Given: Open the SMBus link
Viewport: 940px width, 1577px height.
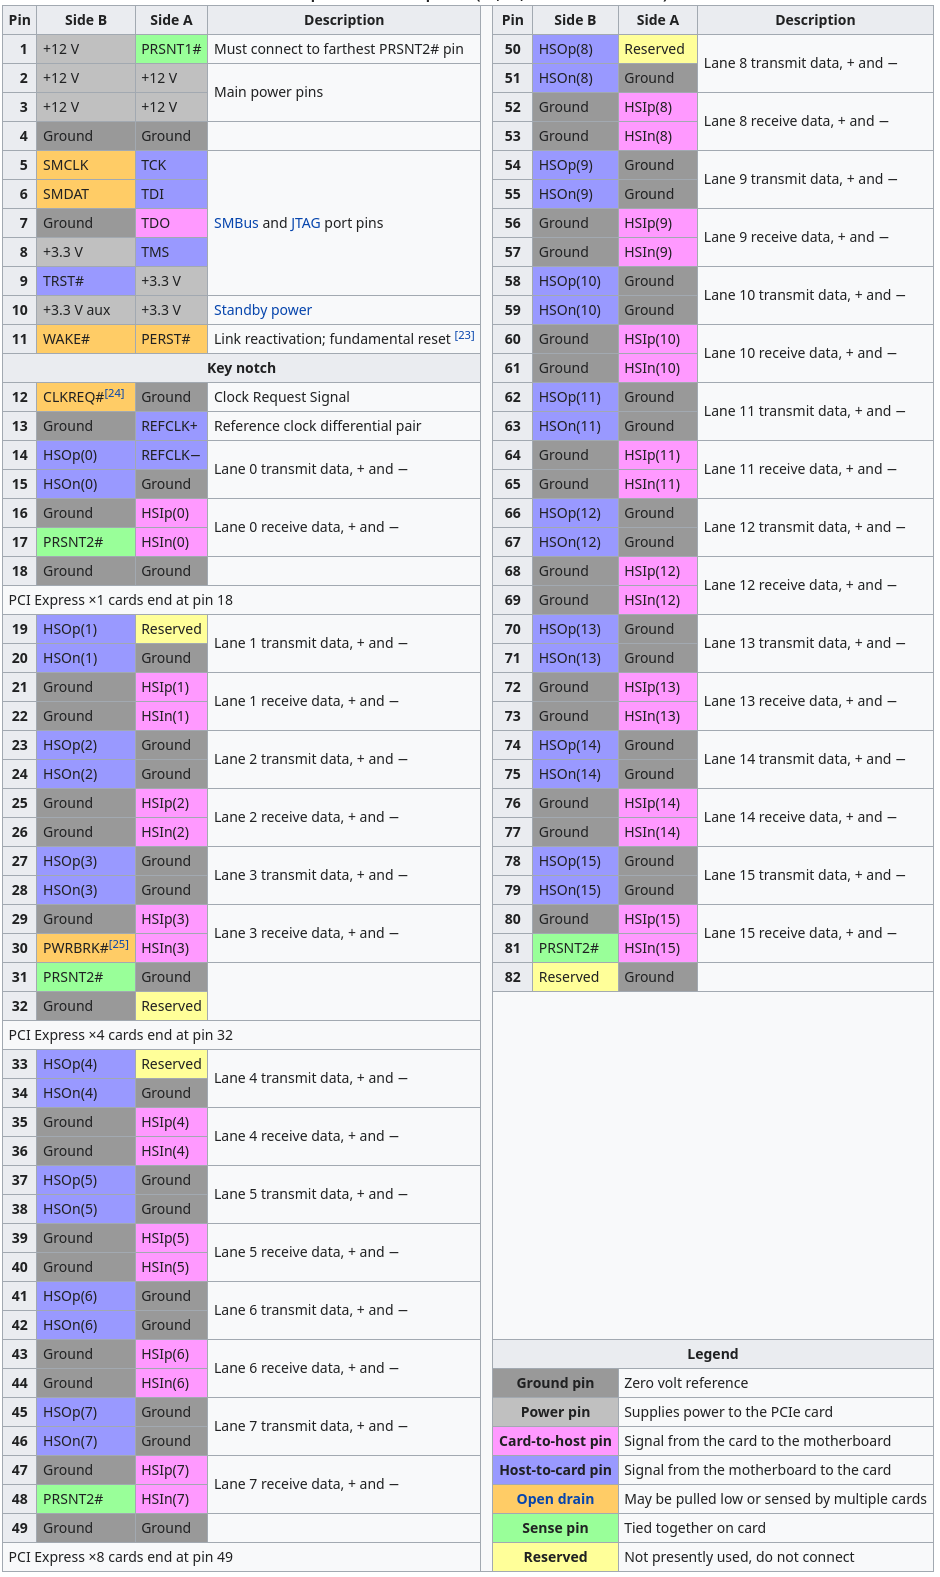Looking at the screenshot, I should coord(236,223).
